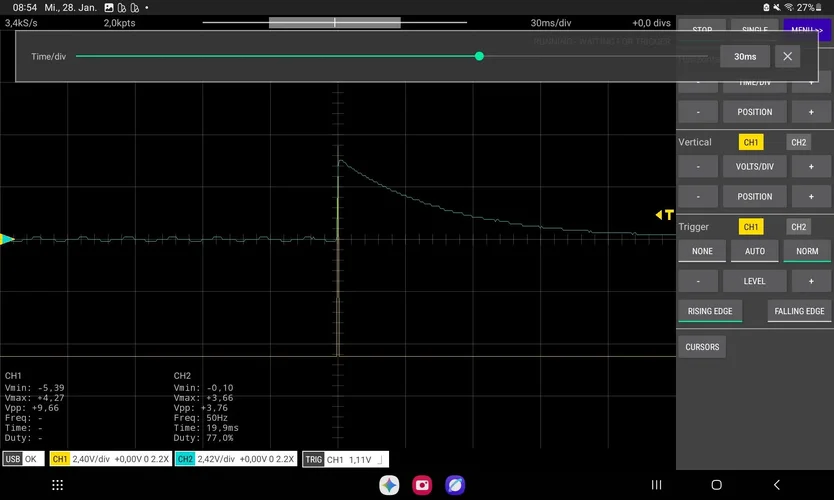The width and height of the screenshot is (834, 500).
Task: Open the purple browser app icon
Action: (x=455, y=485)
